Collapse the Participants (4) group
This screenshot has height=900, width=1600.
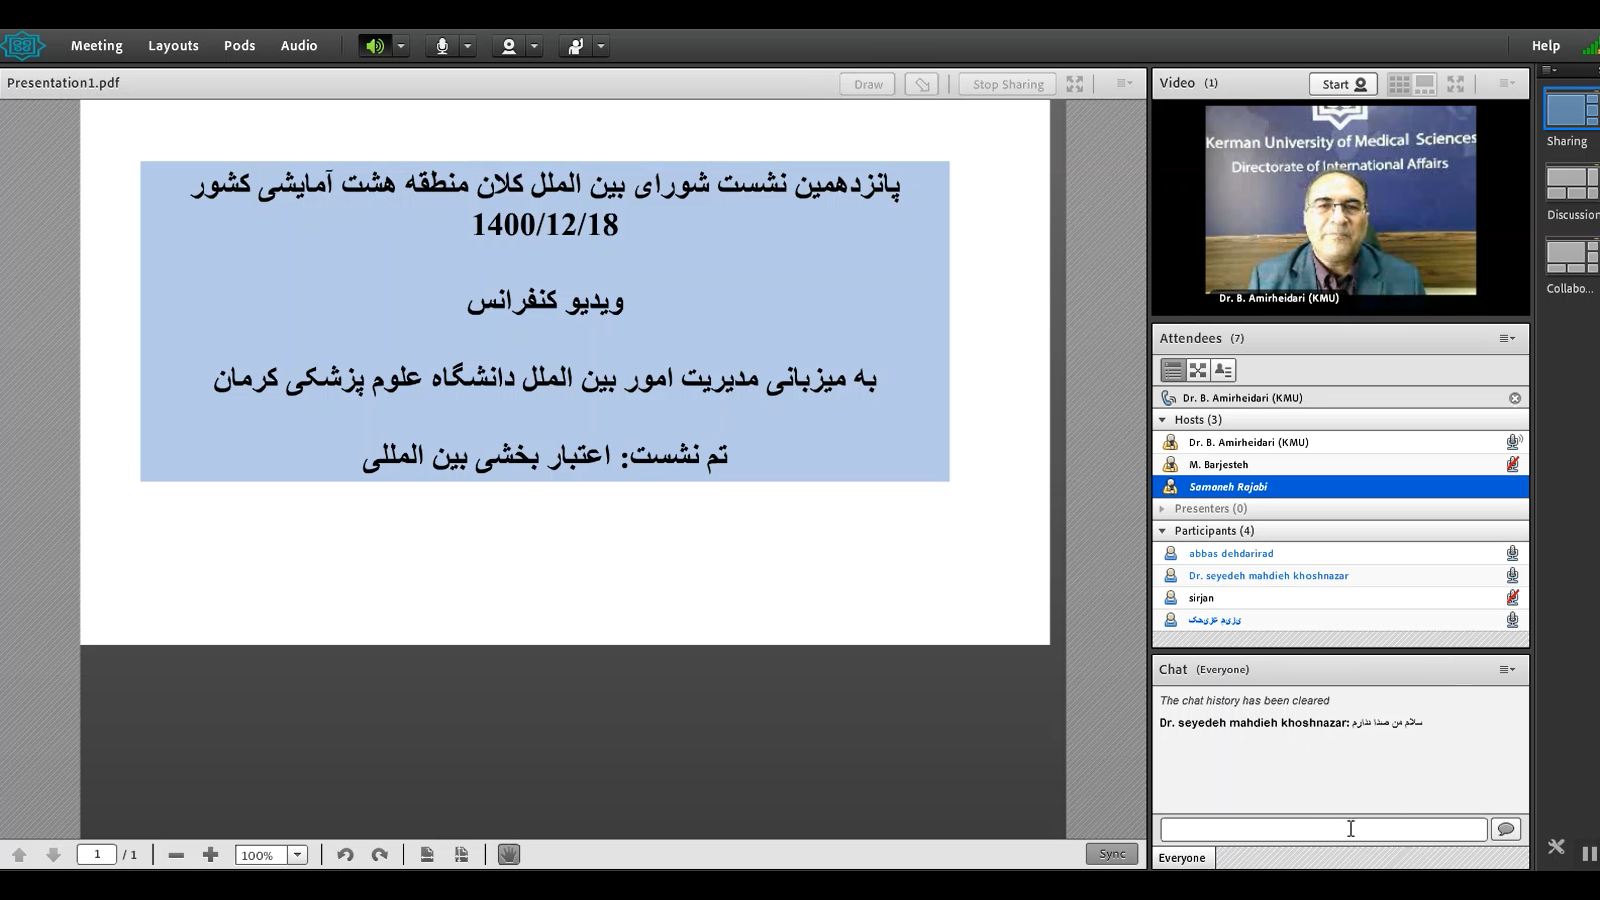1162,531
